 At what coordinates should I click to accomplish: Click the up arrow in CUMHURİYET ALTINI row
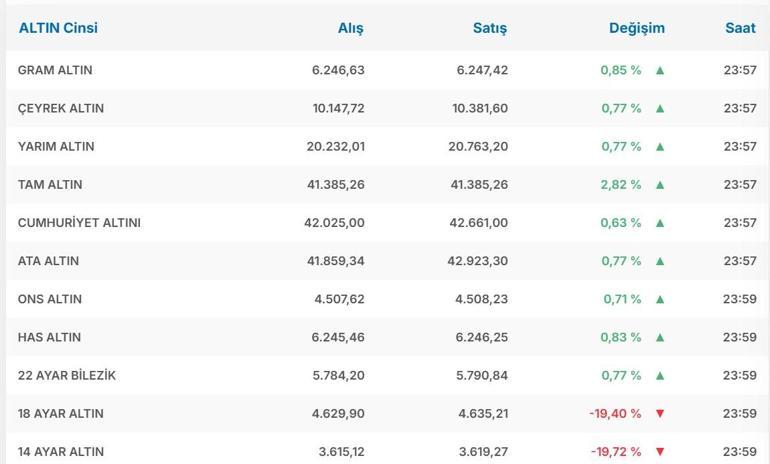point(660,223)
